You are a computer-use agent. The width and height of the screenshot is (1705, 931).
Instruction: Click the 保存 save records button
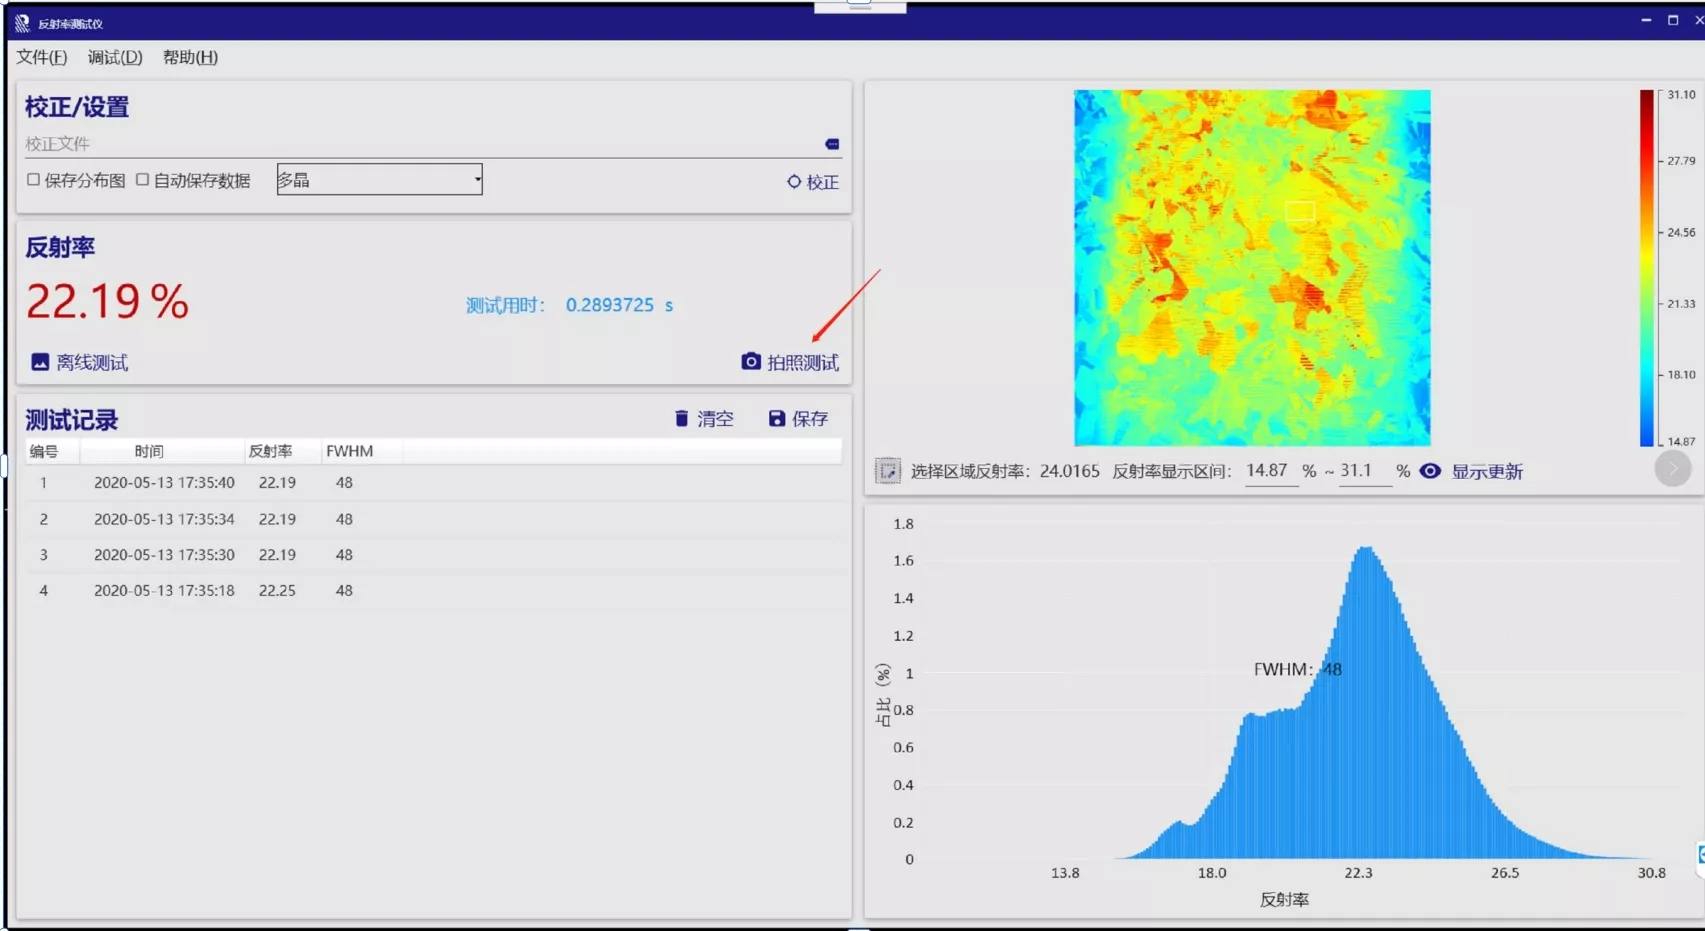pyautogui.click(x=798, y=418)
